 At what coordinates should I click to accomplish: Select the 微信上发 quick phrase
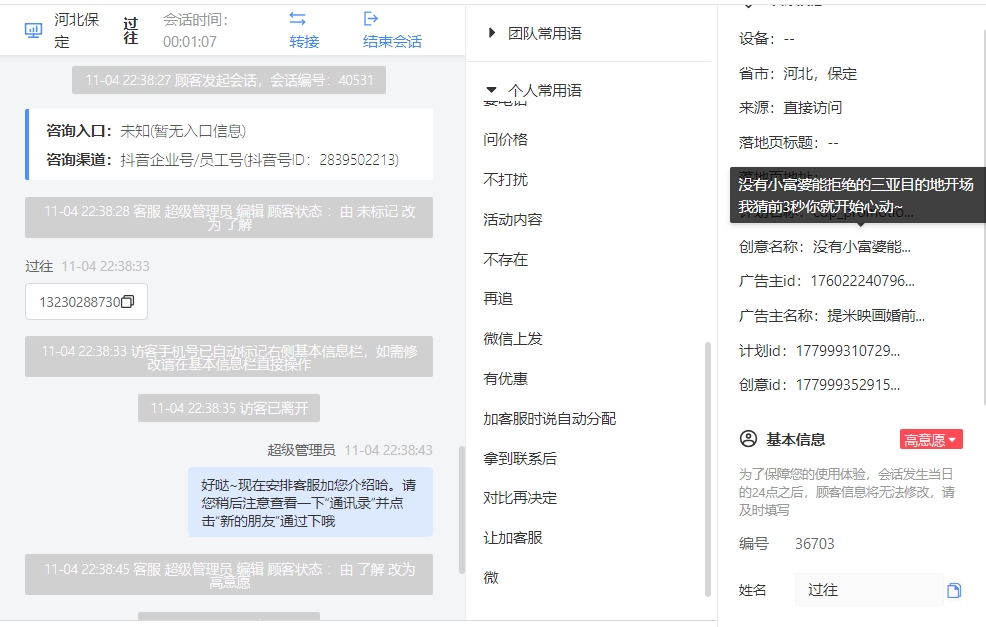click(x=512, y=339)
